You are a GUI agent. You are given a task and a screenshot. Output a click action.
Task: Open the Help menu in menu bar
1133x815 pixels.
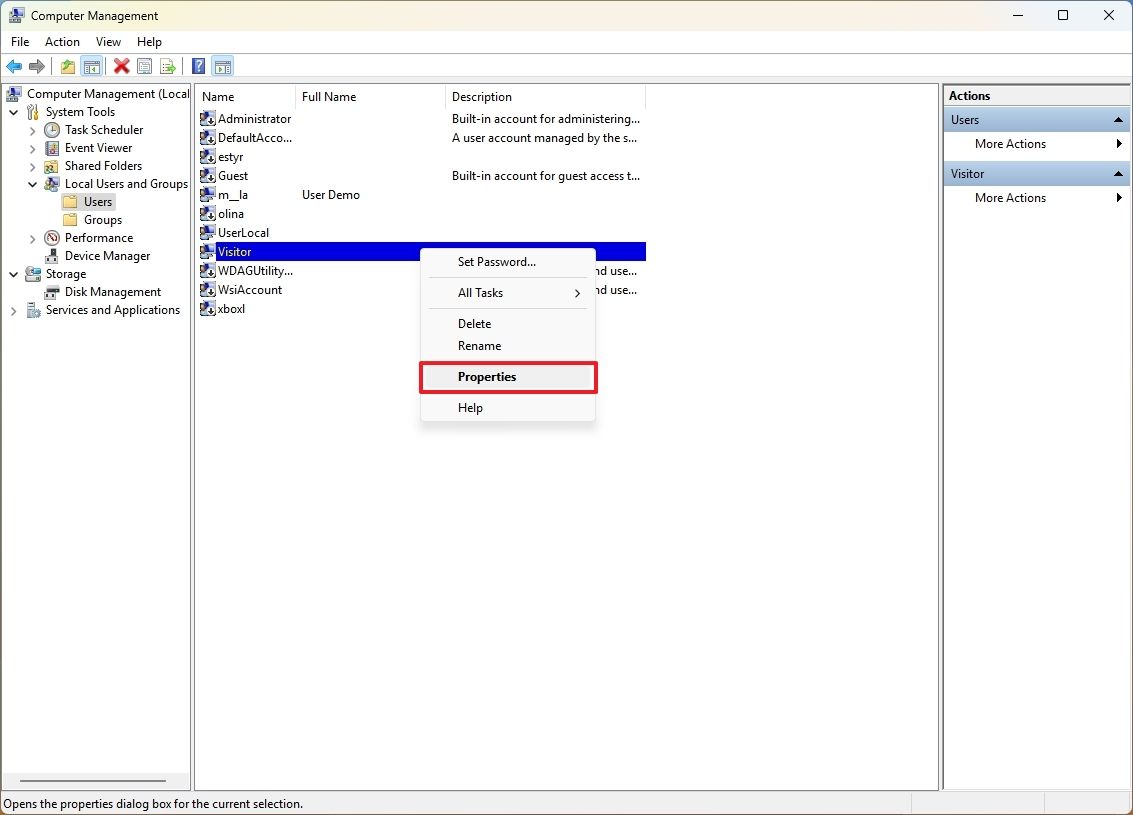(150, 42)
